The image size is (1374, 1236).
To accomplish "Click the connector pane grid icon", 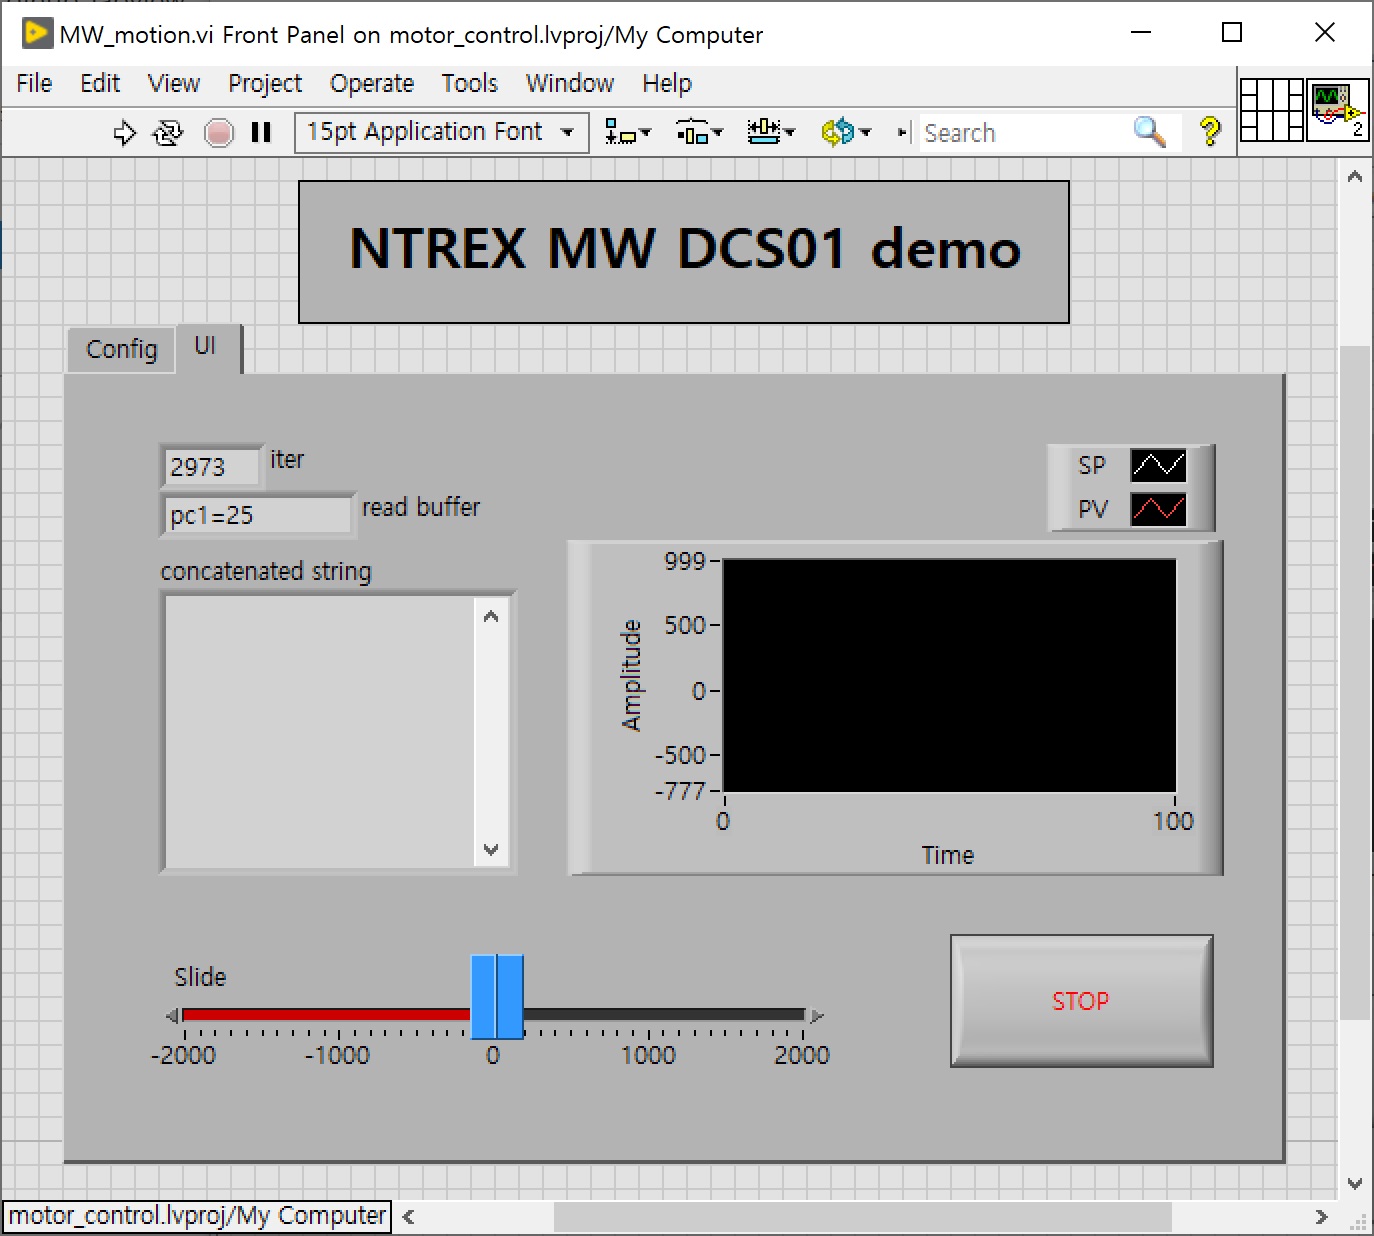I will pyautogui.click(x=1271, y=110).
